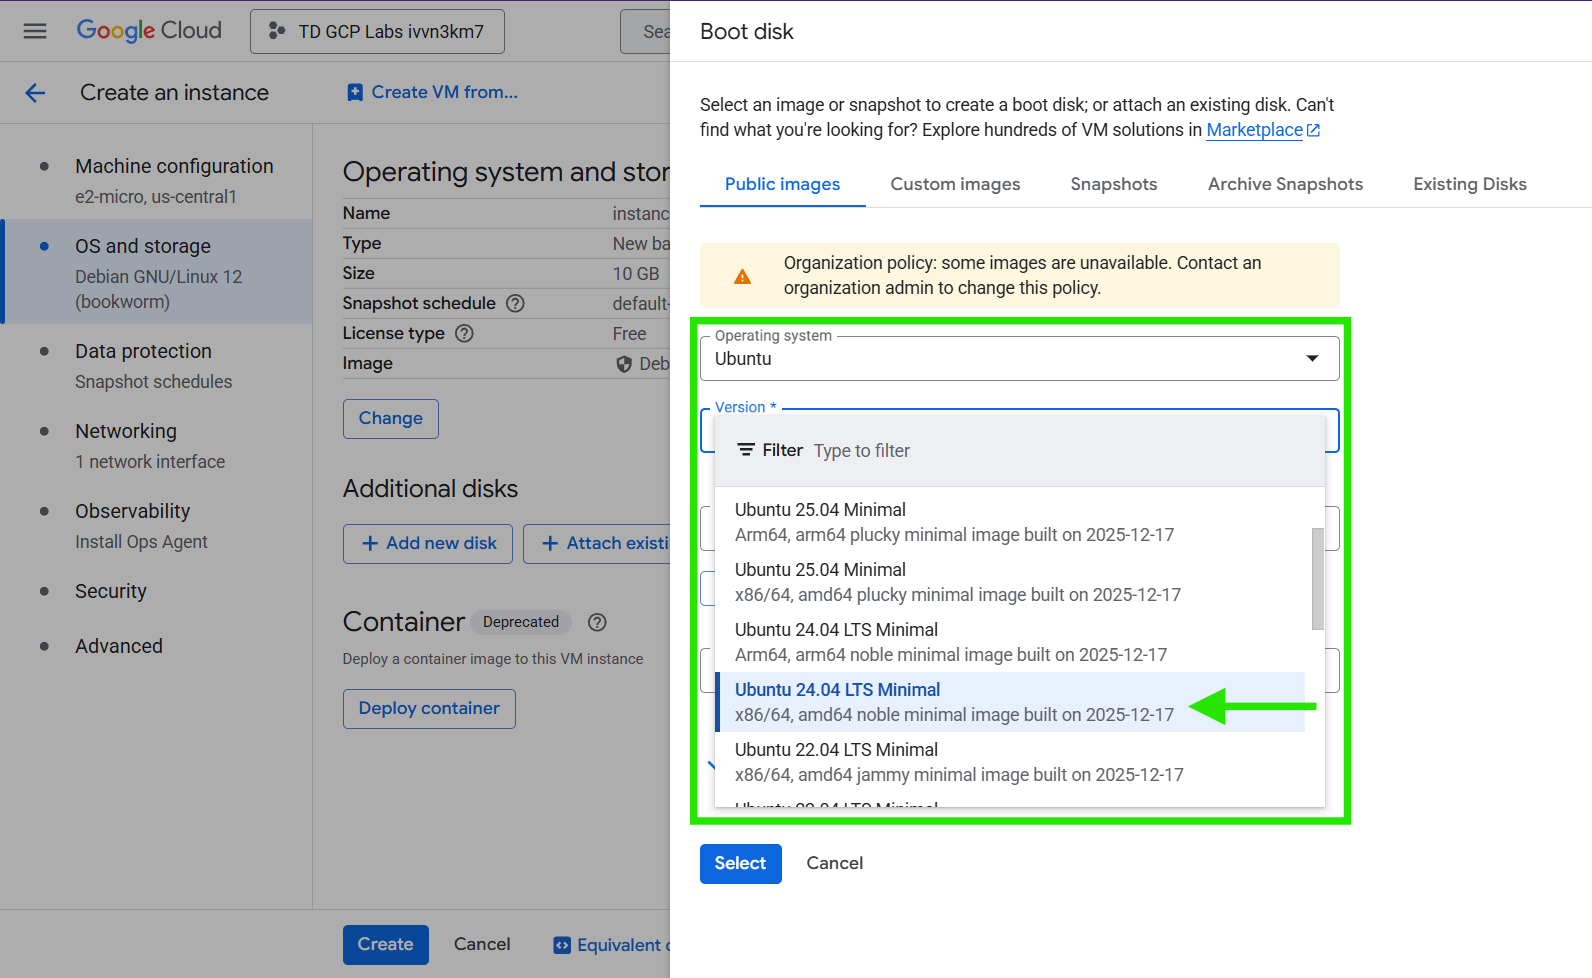Open the hamburger navigation menu
The image size is (1592, 978).
point(35,31)
